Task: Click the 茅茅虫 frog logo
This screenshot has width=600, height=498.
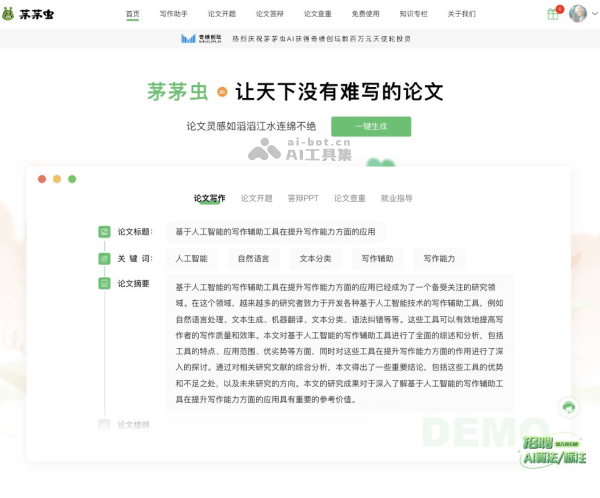Action: tap(9, 14)
